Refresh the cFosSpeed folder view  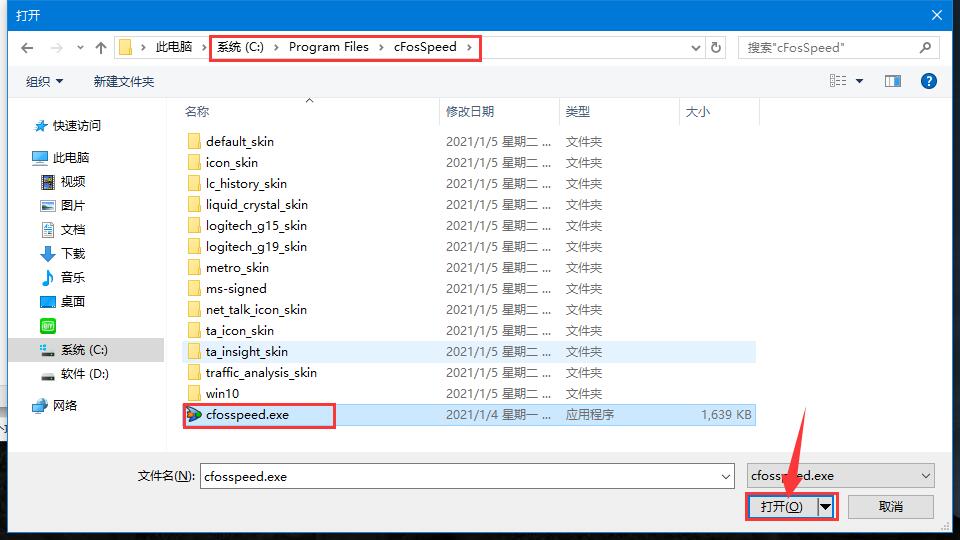(x=716, y=47)
